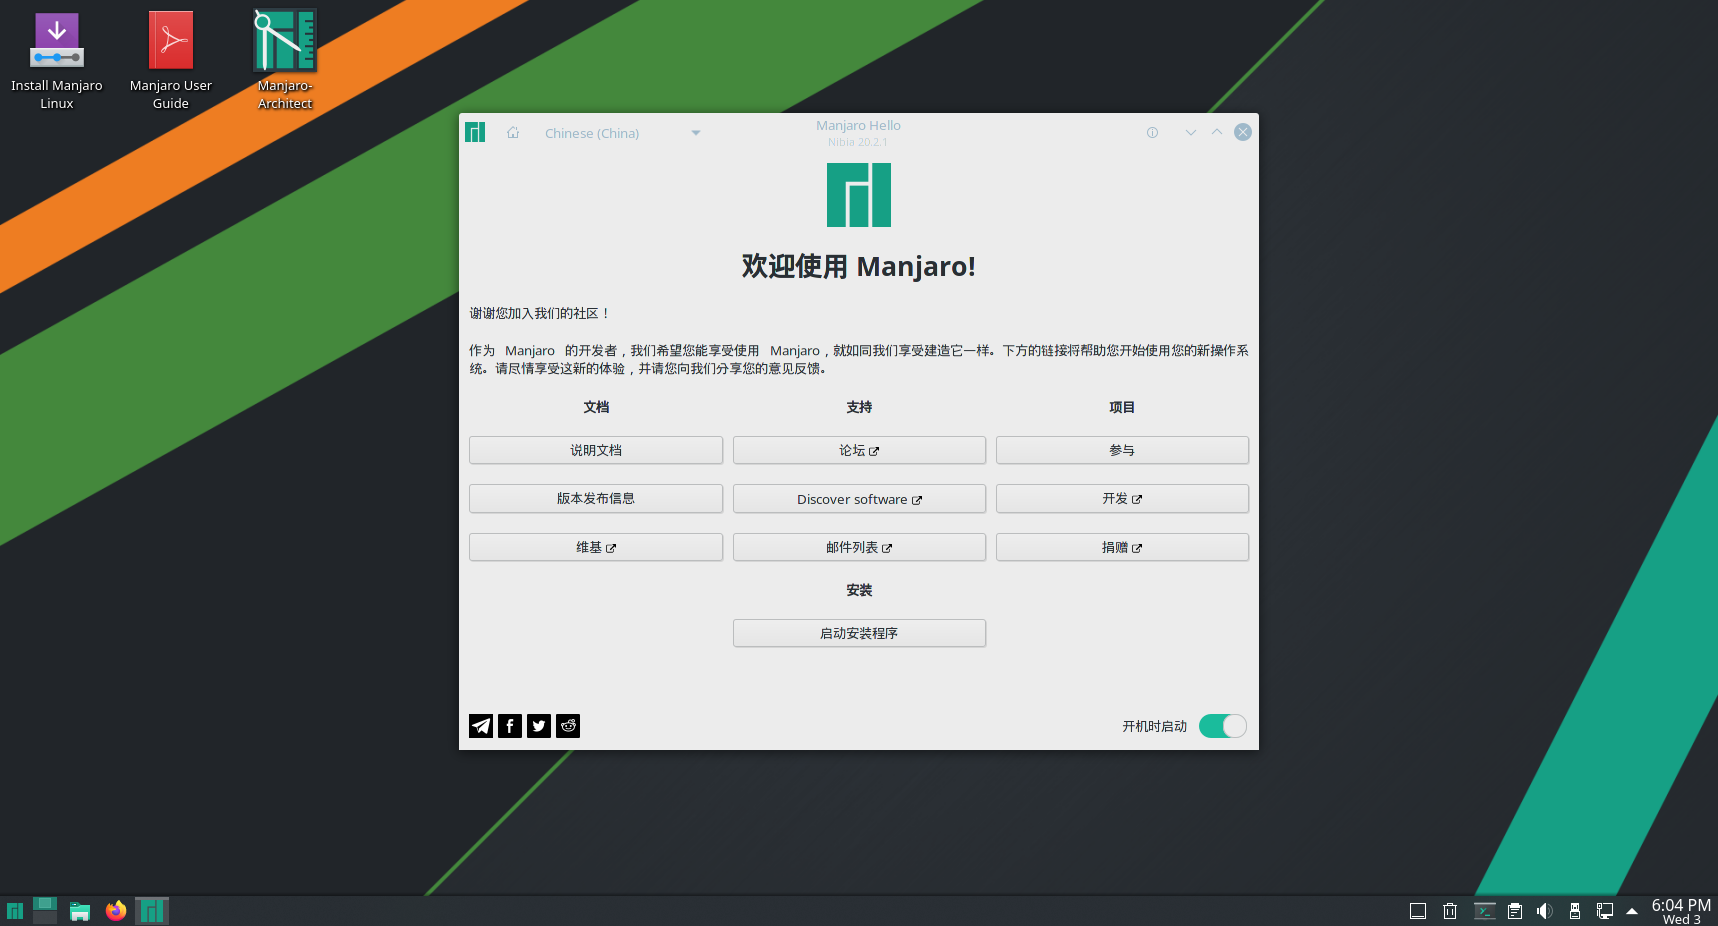Click 启动安装程序 launch installer button
The image size is (1718, 926).
click(859, 633)
